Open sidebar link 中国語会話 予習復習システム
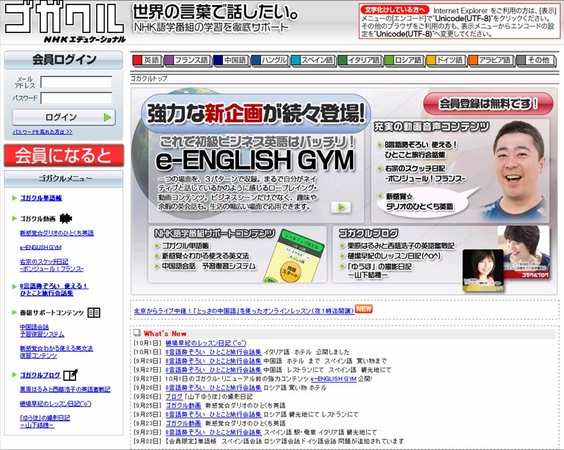This screenshot has width=564, height=450. [42, 331]
